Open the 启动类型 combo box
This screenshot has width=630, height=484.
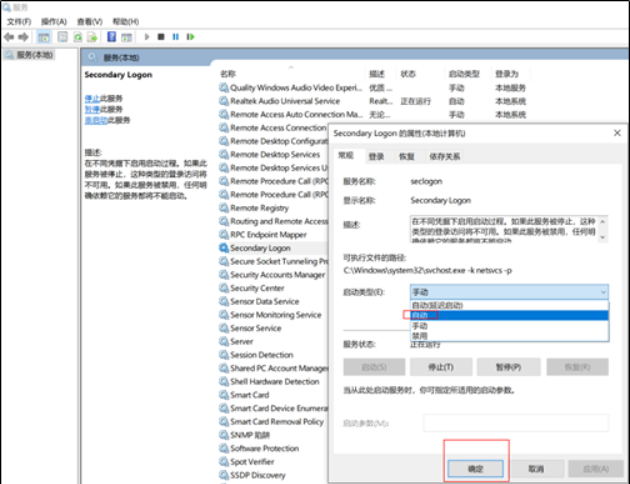click(508, 291)
